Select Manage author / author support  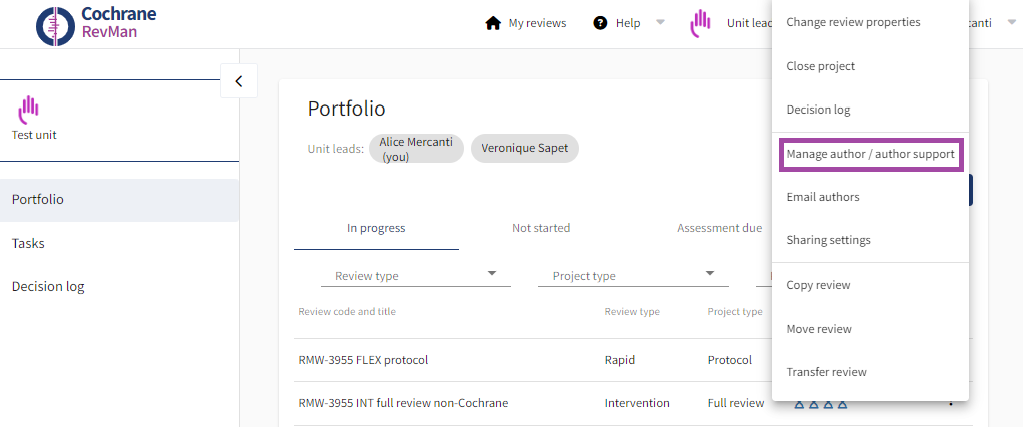[870, 154]
